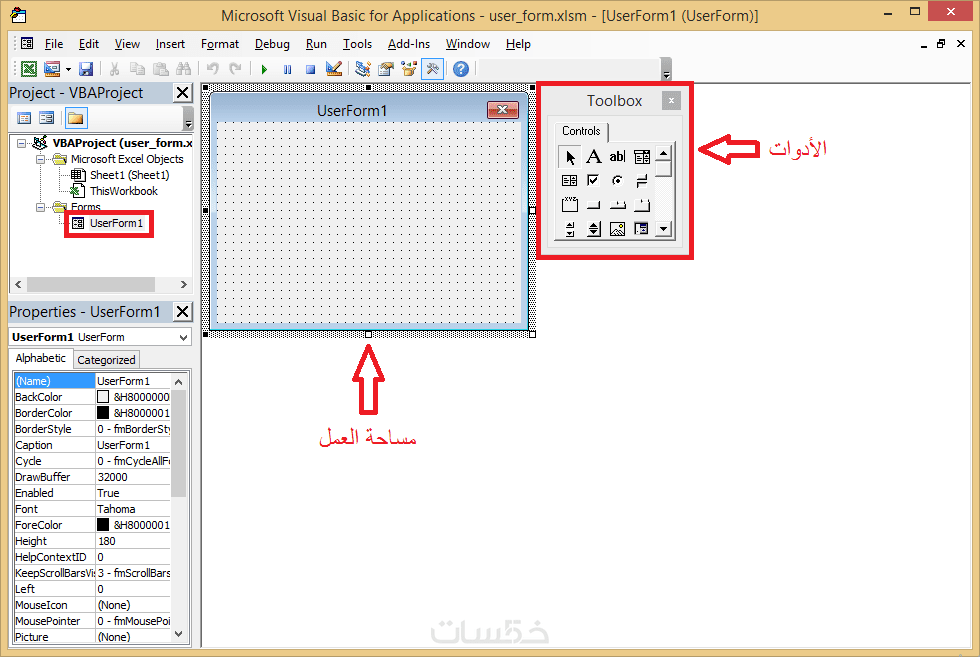Select the RefEdit control in Toolbox
Viewport: 980px width, 657px height.
641,229
